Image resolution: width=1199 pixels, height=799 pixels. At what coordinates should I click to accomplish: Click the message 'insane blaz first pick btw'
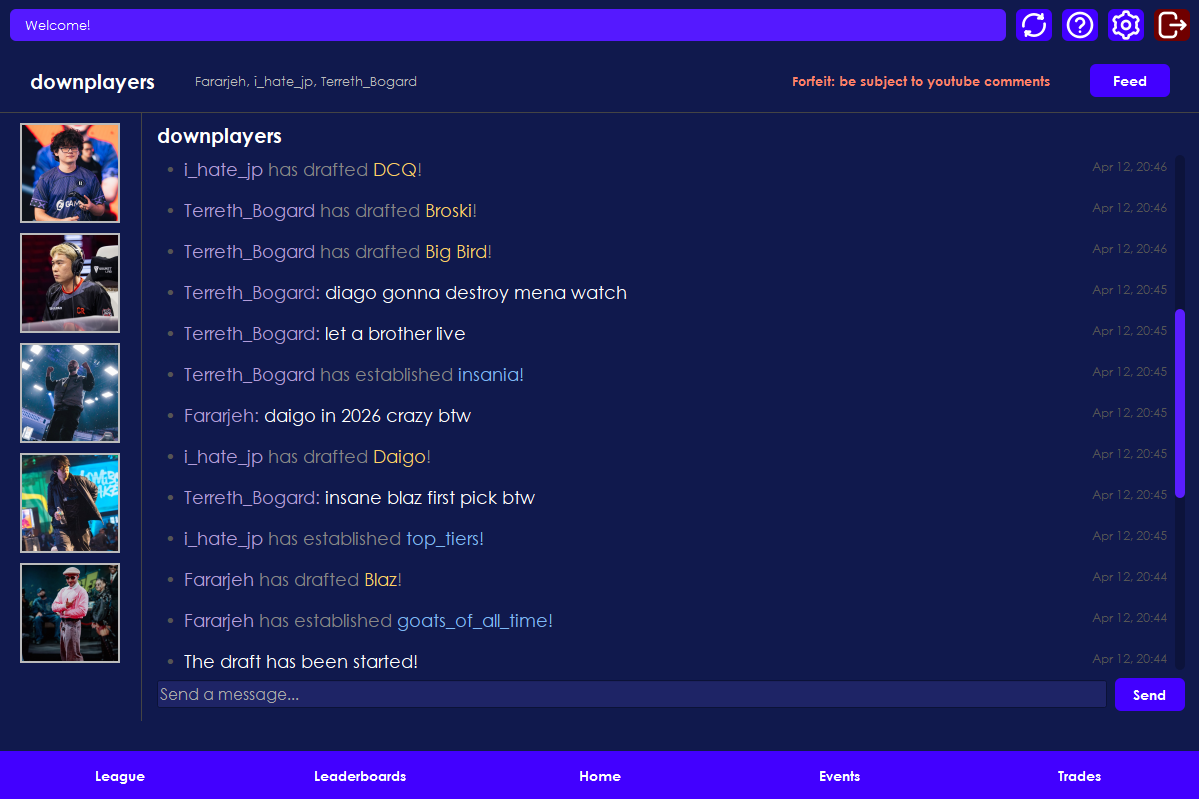tap(430, 498)
